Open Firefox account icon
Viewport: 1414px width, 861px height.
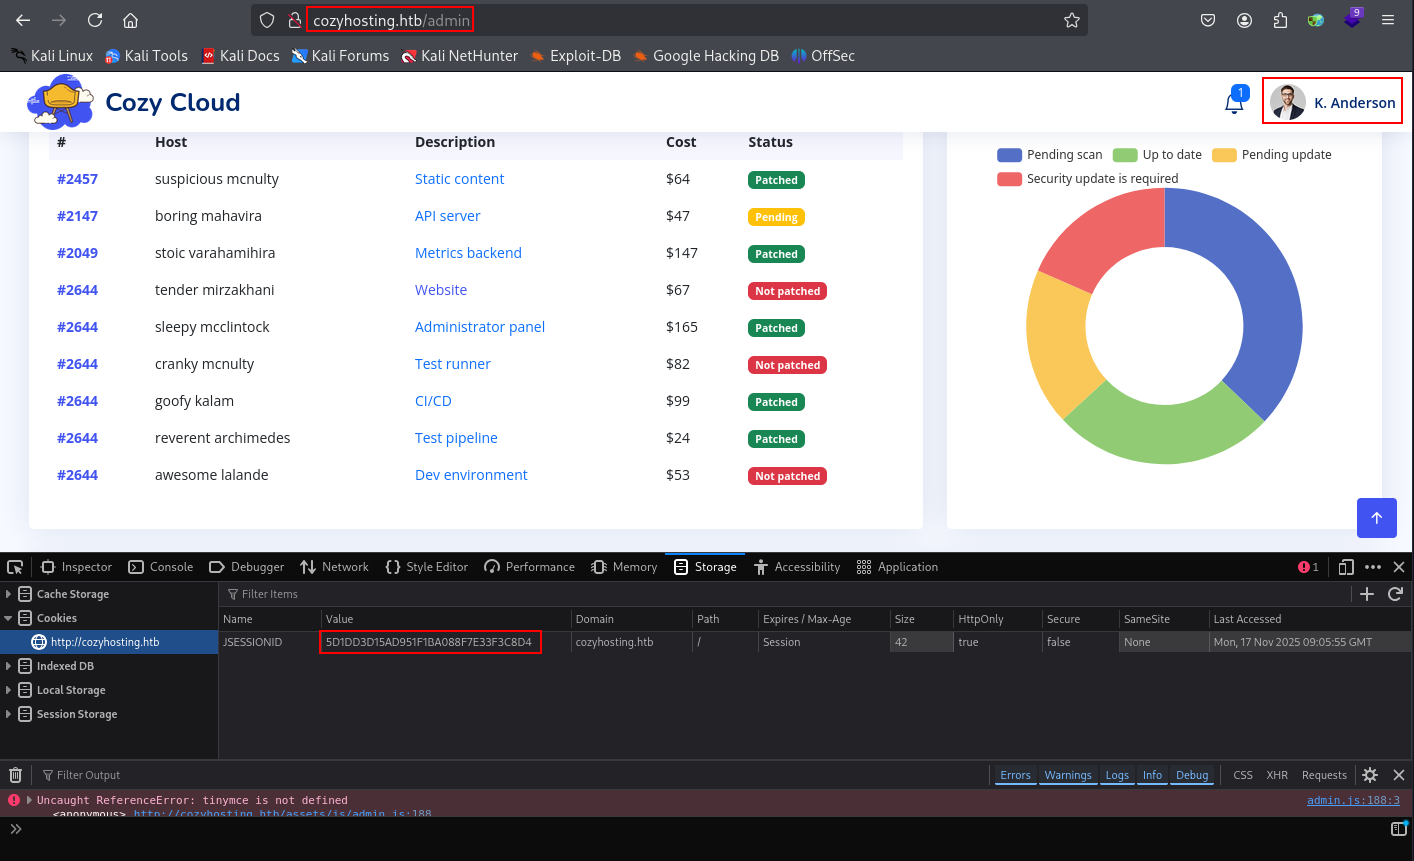tap(1244, 20)
